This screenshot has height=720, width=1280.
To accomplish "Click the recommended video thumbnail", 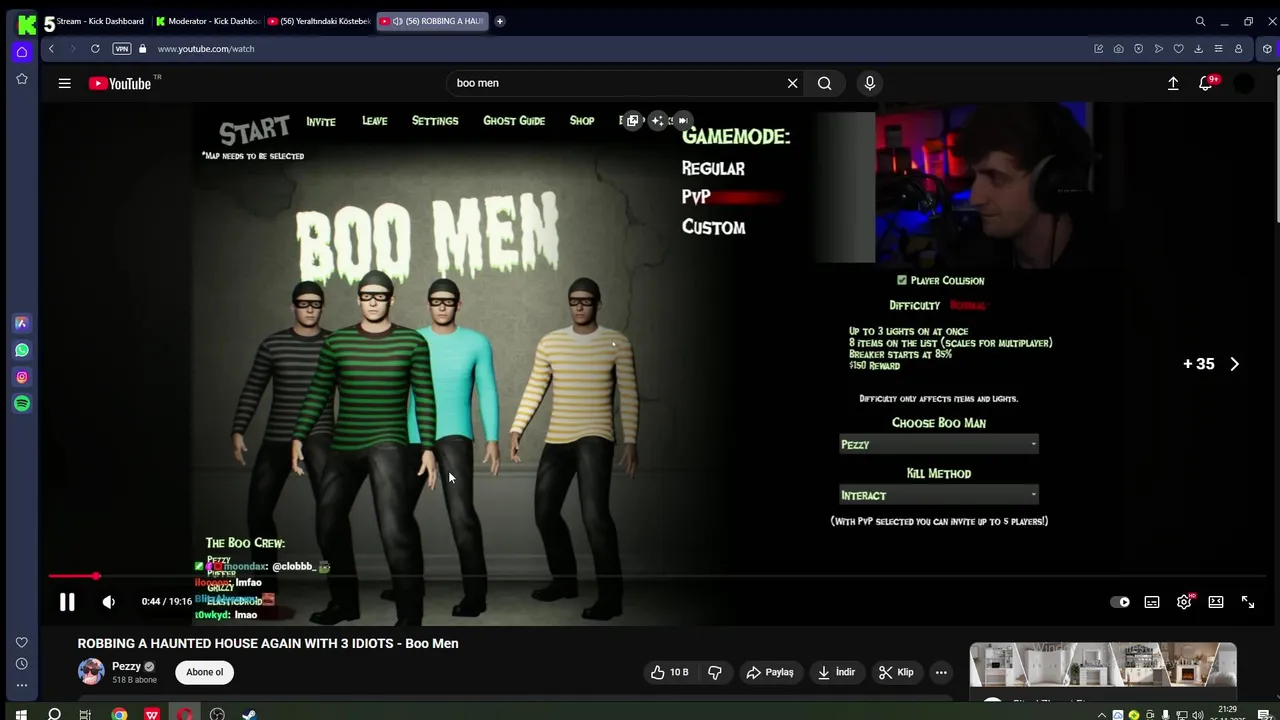I will pyautogui.click(x=1103, y=666).
